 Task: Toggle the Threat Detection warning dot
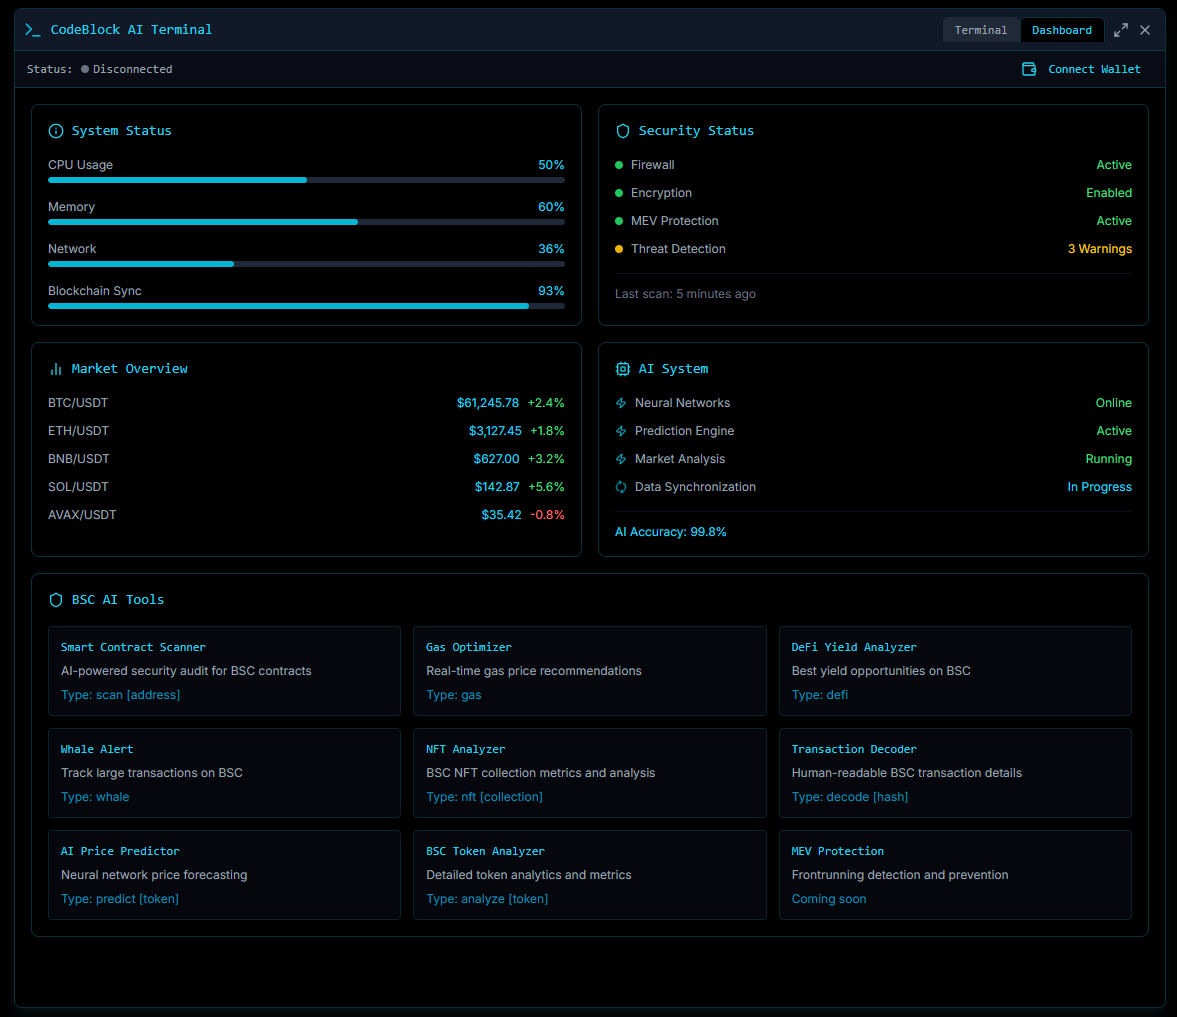[620, 249]
